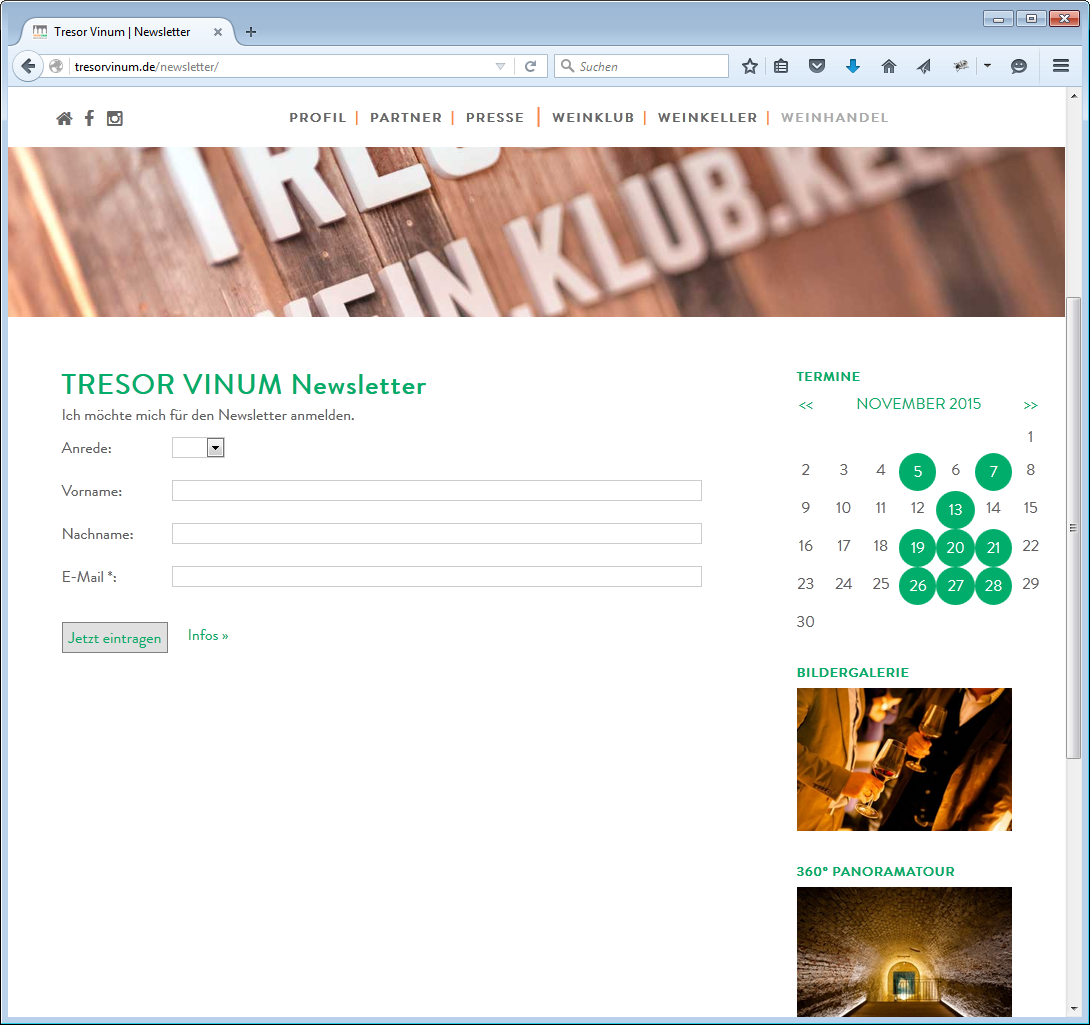Click the website home icon
The height and width of the screenshot is (1025, 1090).
click(x=64, y=118)
